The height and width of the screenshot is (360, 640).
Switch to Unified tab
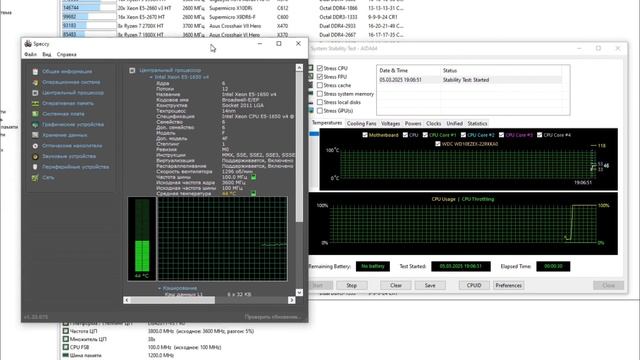tap(454, 123)
